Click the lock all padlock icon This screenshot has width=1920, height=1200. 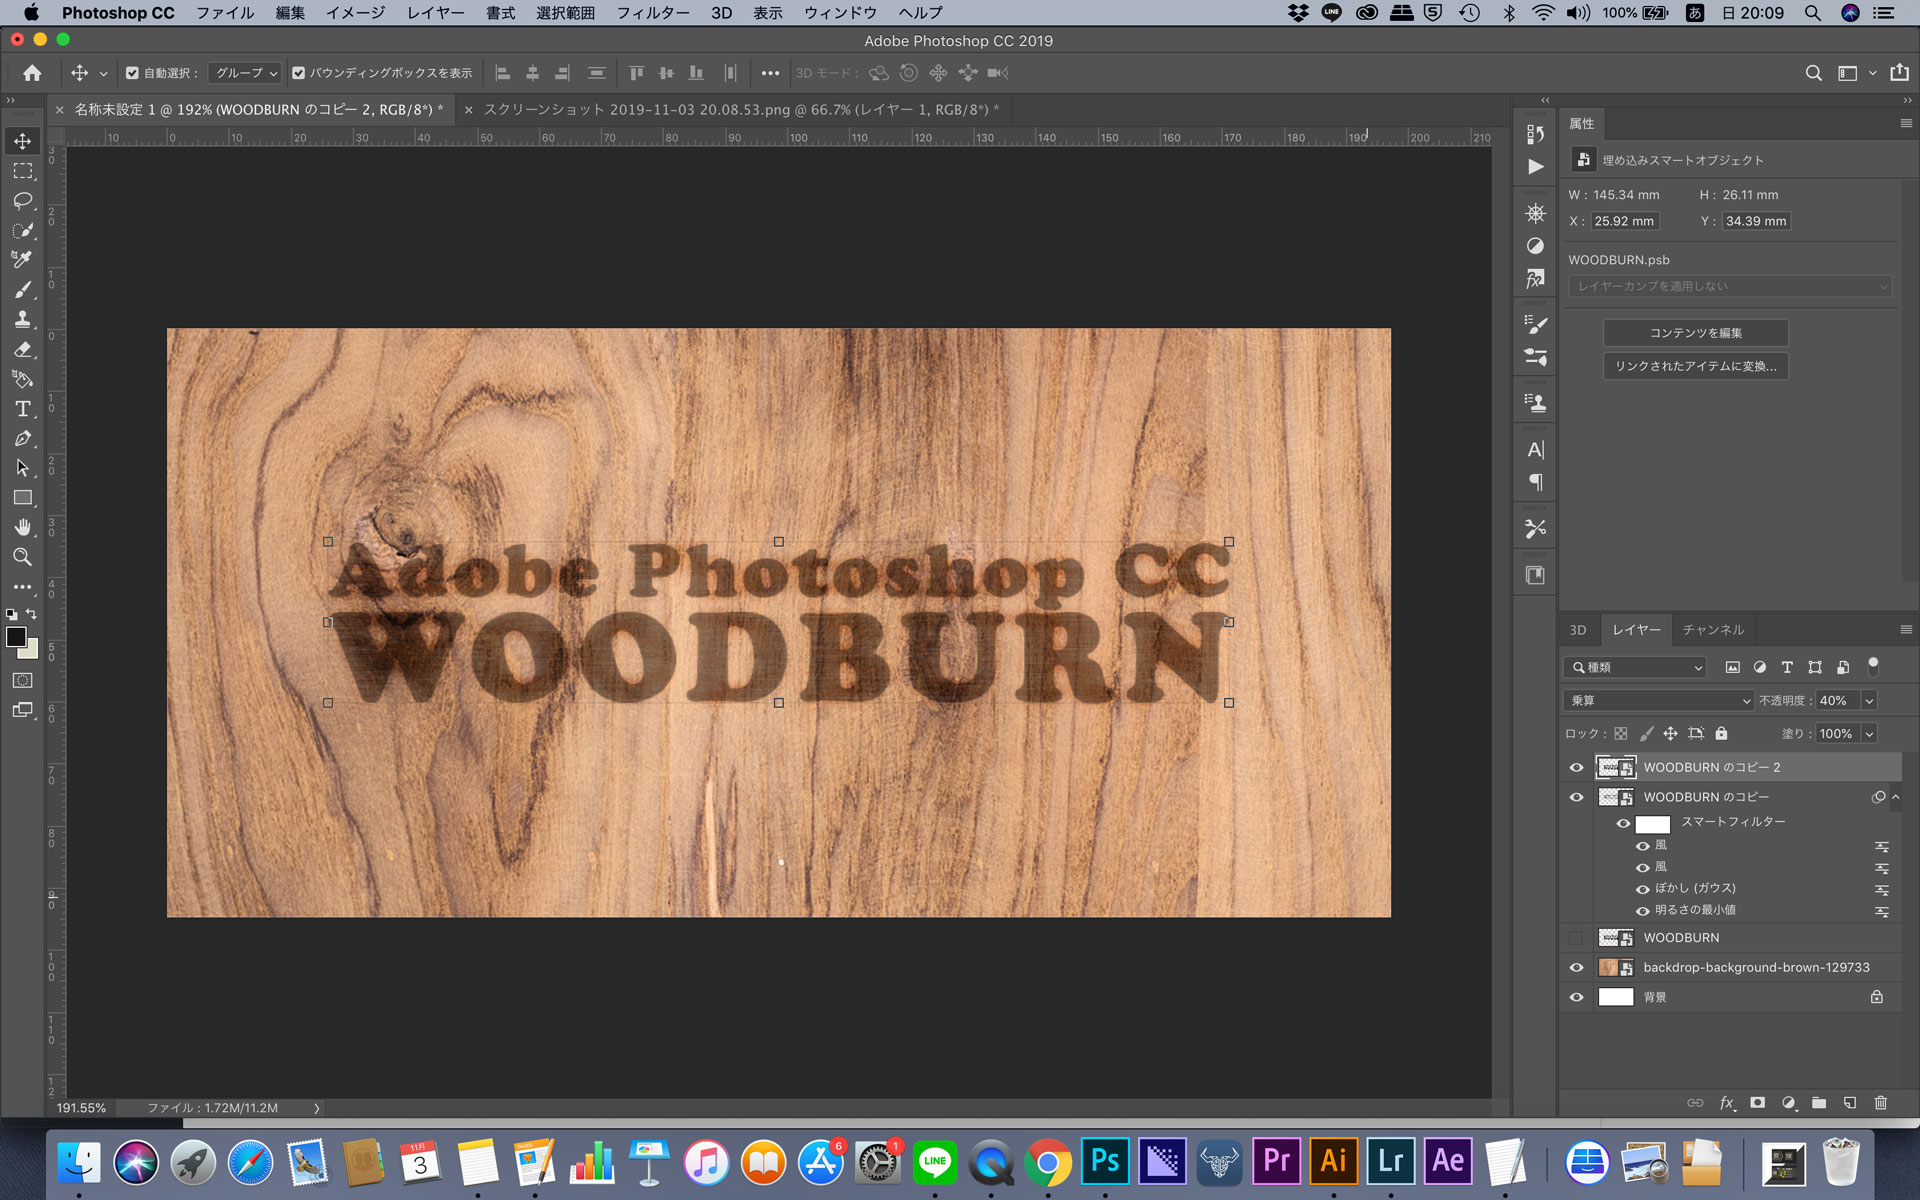point(1721,733)
